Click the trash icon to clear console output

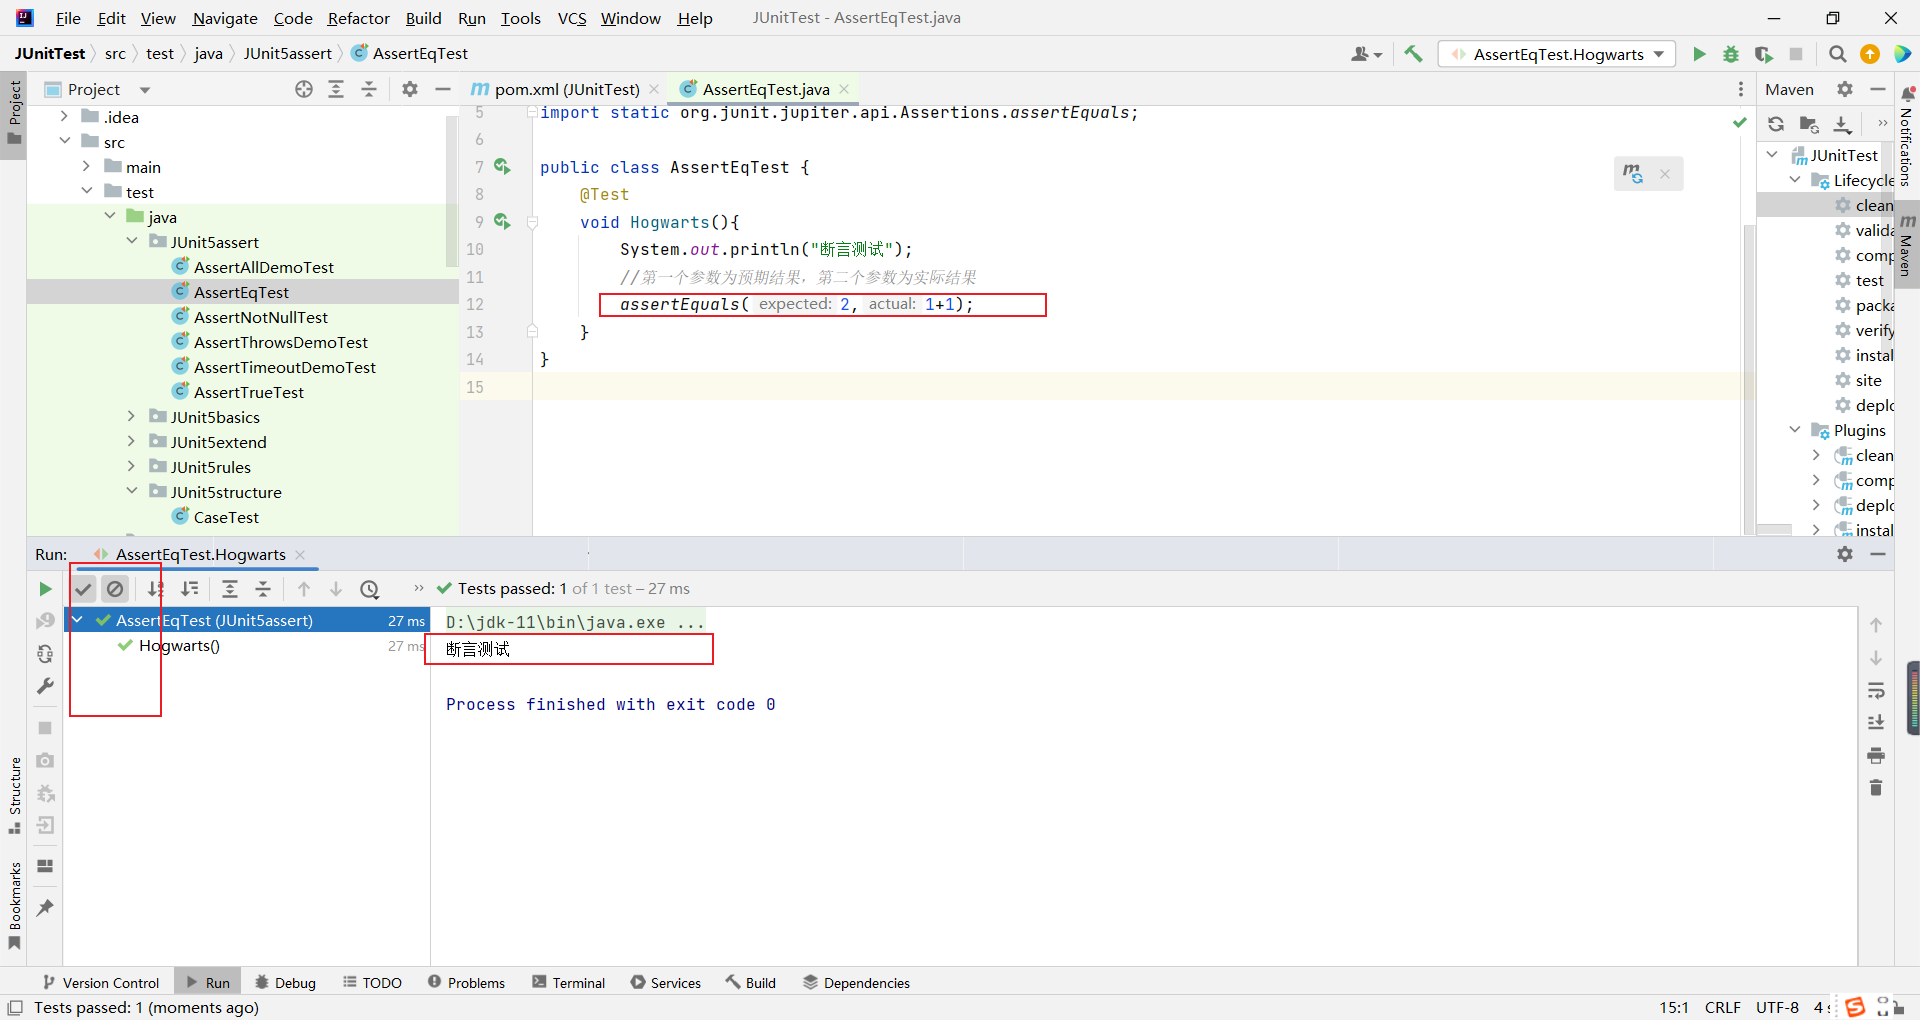(1876, 788)
